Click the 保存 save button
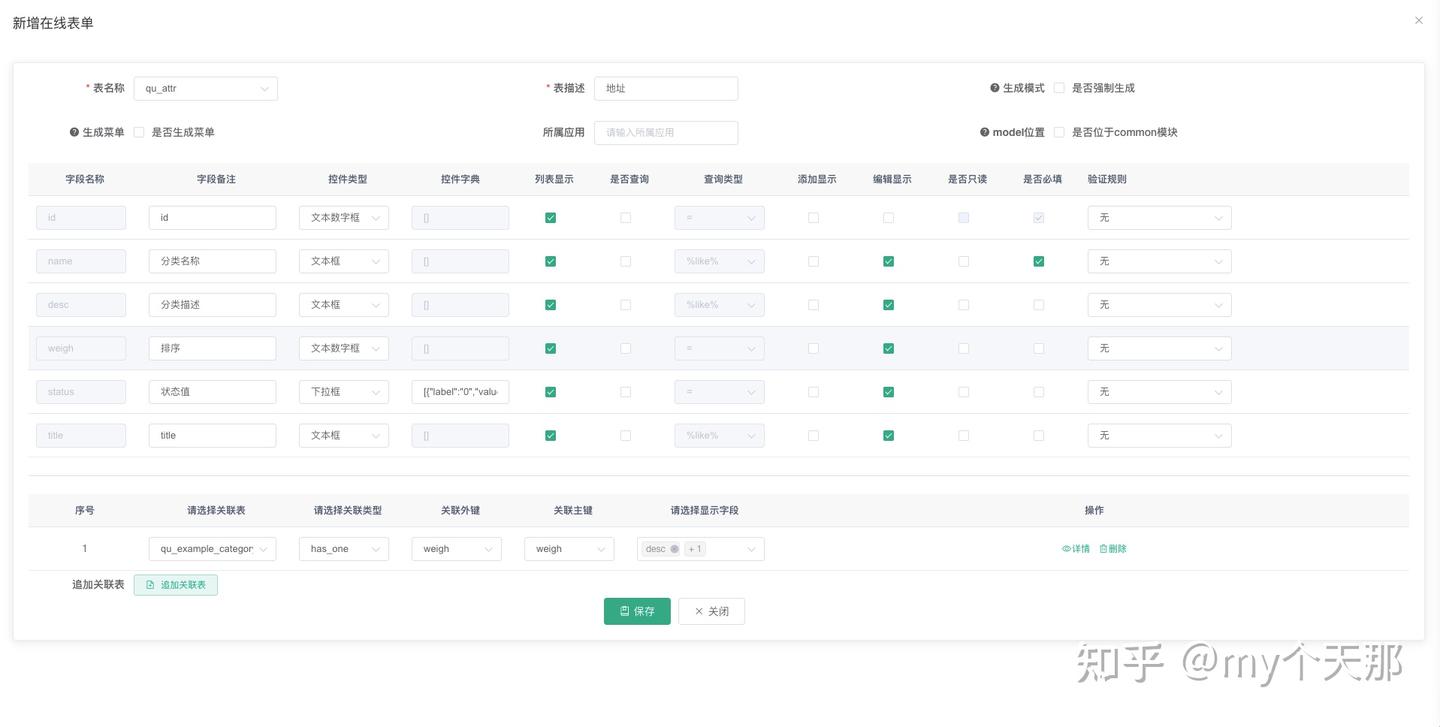This screenshot has width=1440, height=727. click(x=637, y=610)
